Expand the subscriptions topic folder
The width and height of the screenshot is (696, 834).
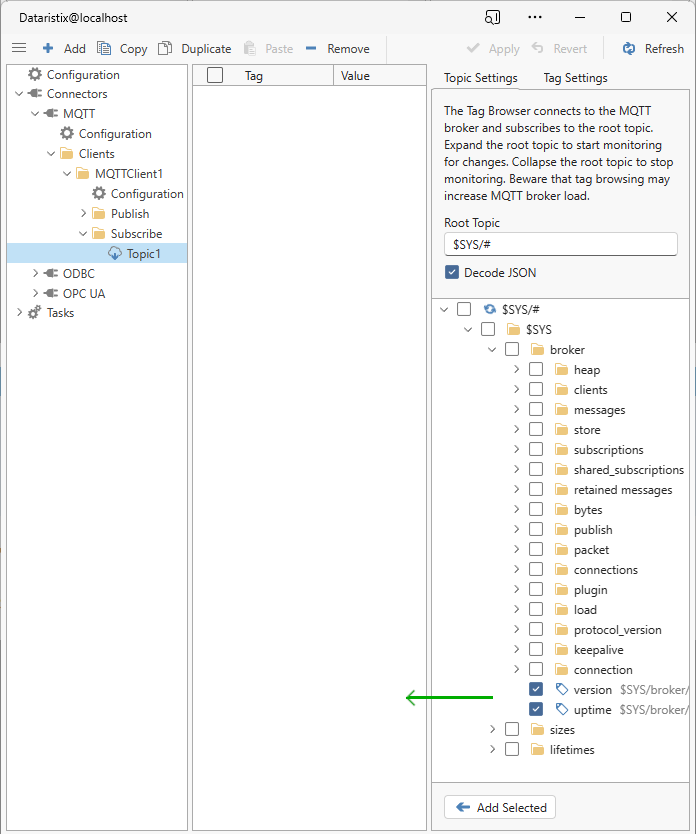click(516, 449)
